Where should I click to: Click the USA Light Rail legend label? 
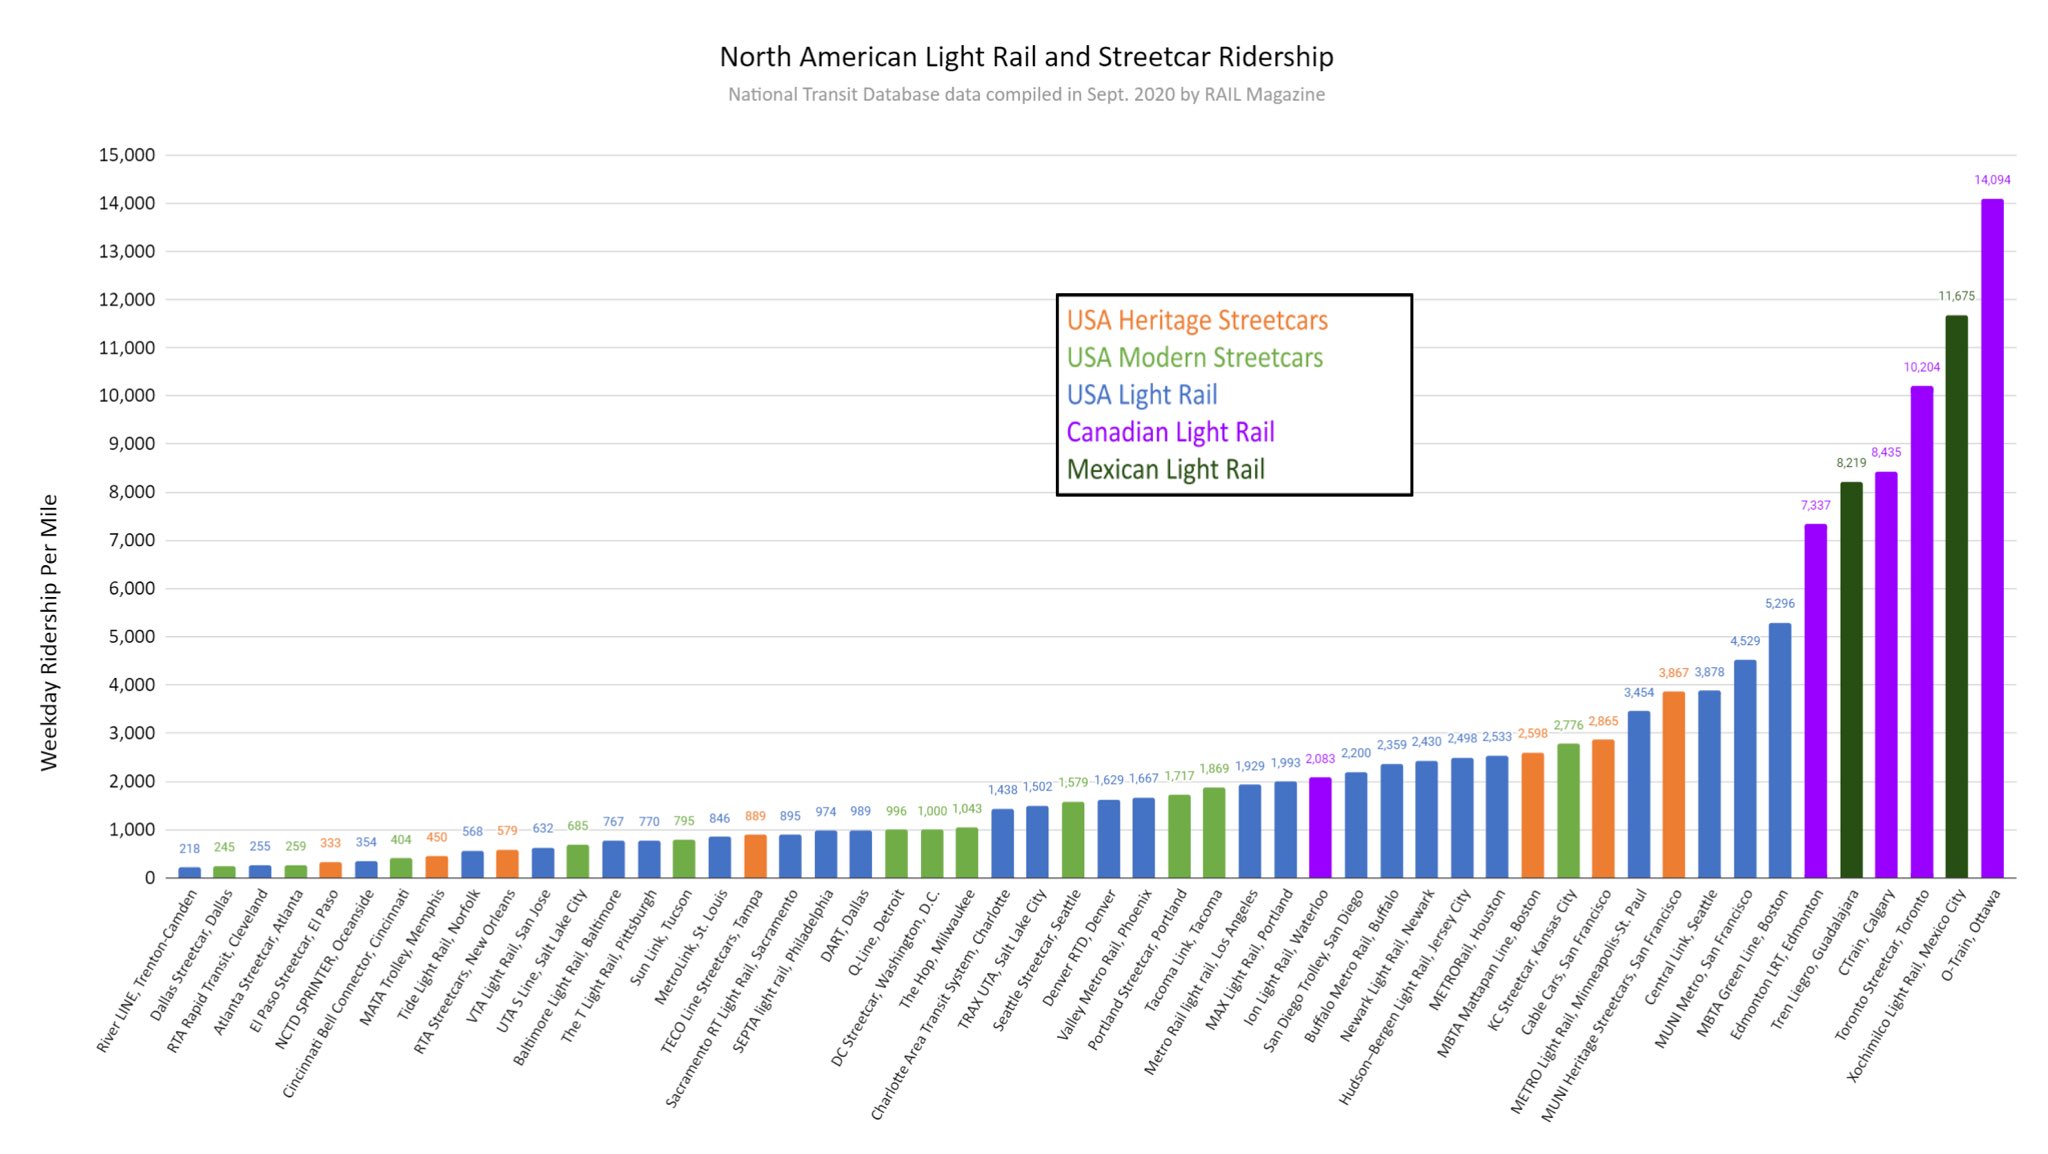coord(1142,395)
